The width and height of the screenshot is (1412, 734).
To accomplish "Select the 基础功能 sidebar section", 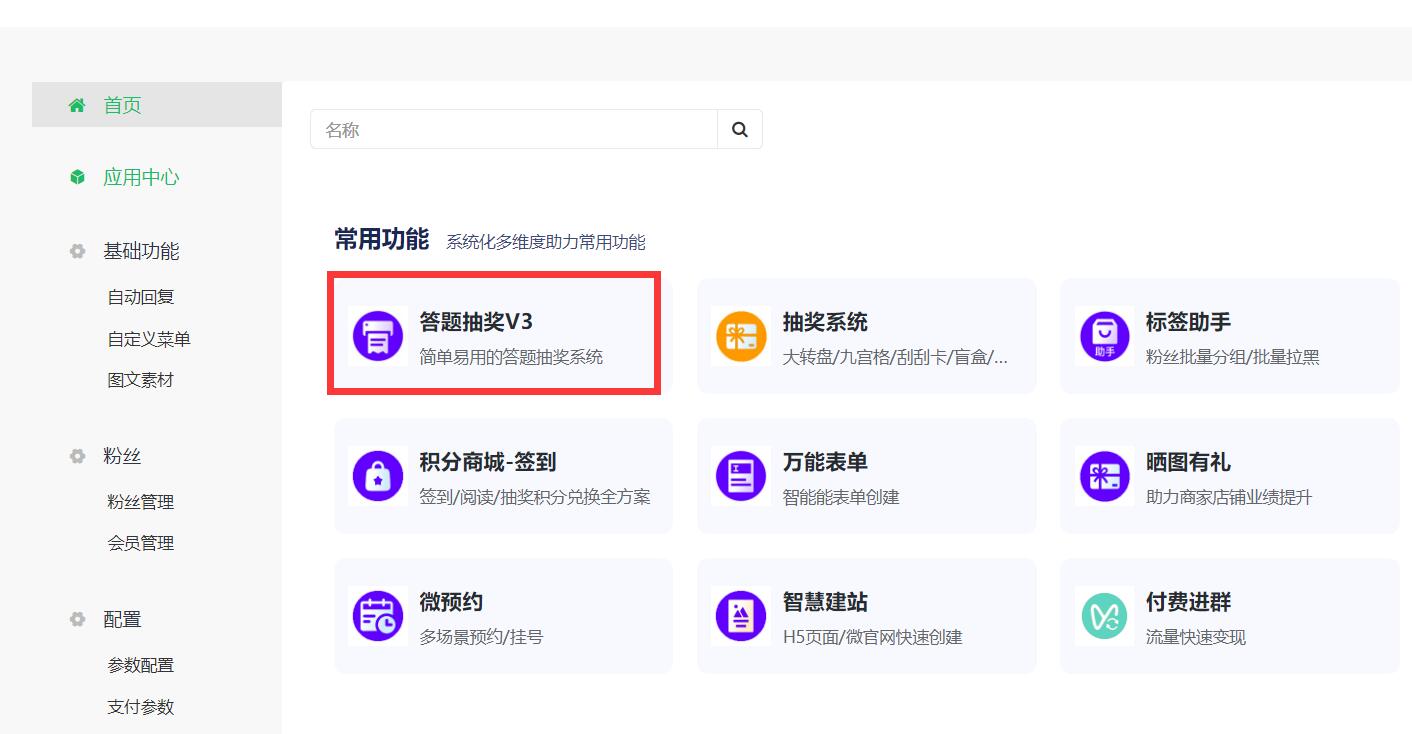I will (141, 251).
